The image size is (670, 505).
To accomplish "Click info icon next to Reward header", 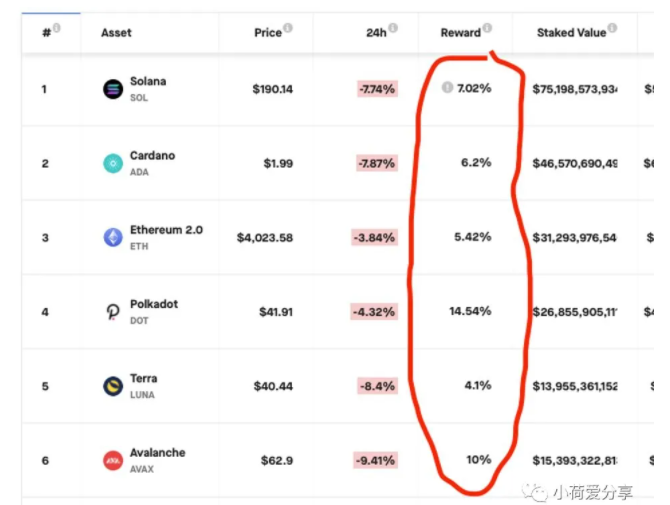I will tap(487, 28).
